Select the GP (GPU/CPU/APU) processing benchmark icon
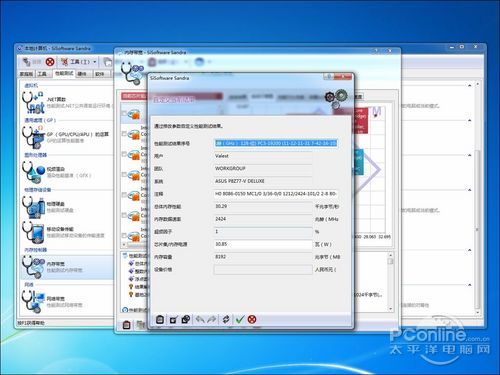 pyautogui.click(x=33, y=137)
